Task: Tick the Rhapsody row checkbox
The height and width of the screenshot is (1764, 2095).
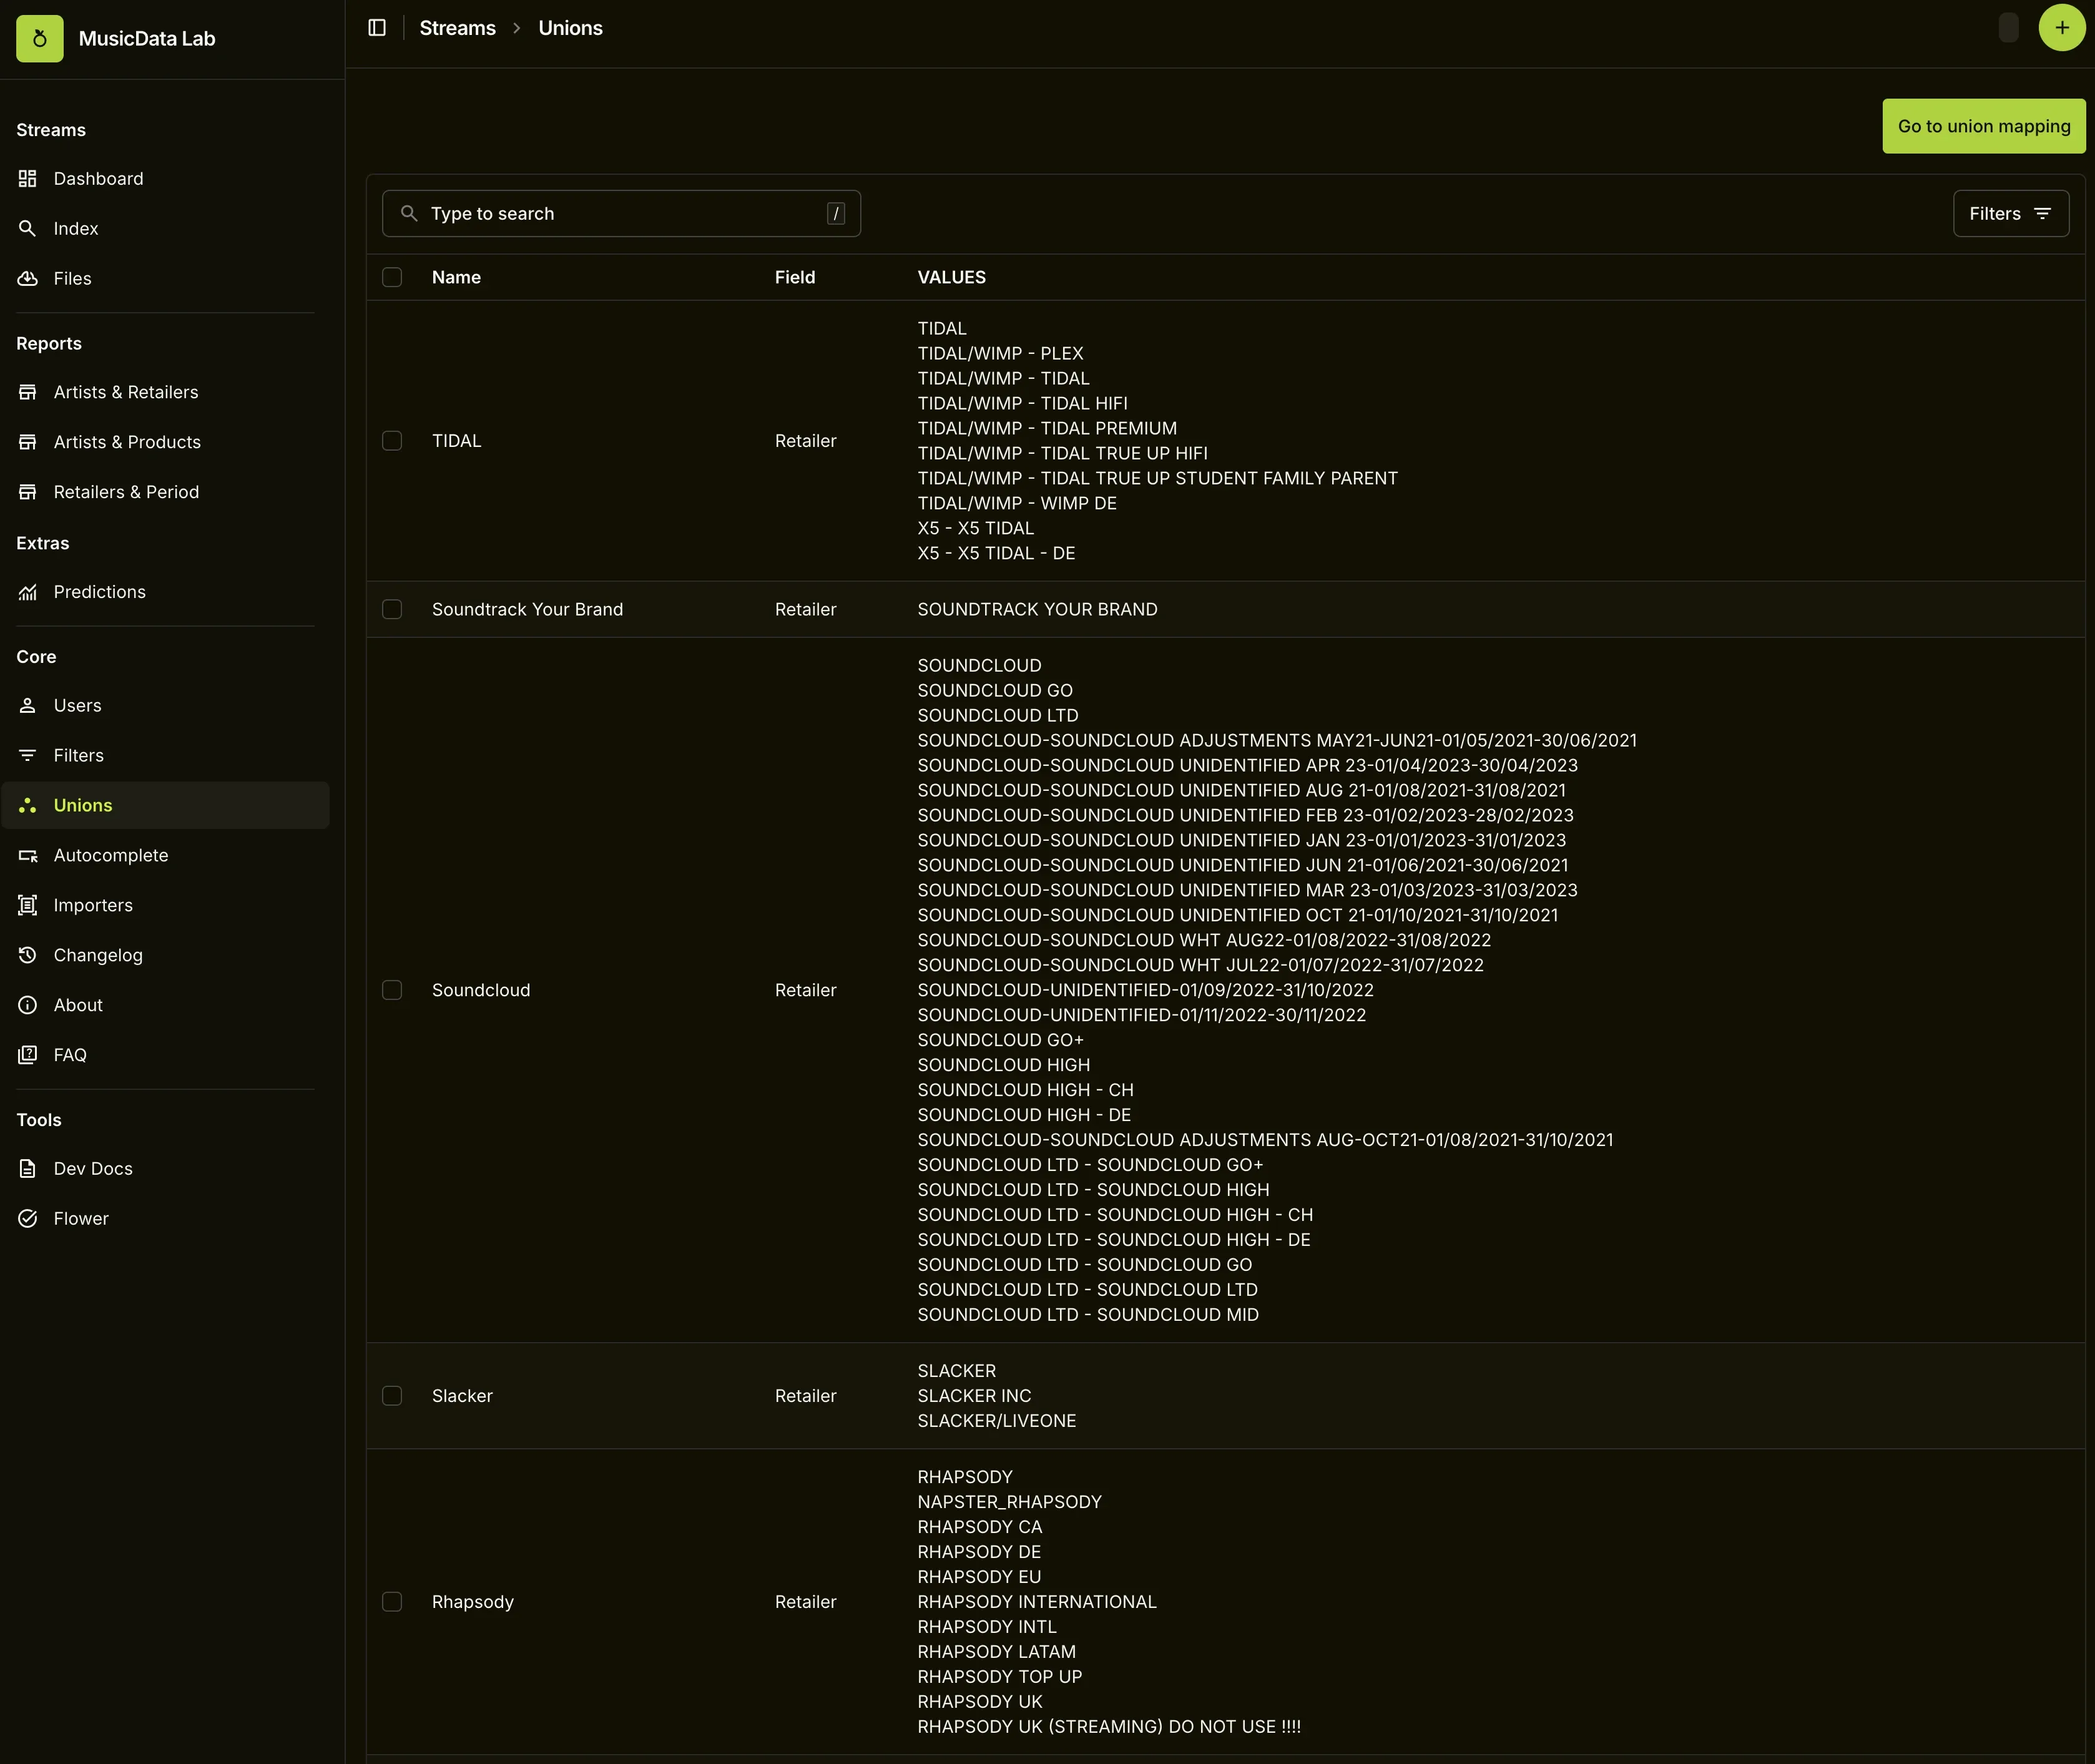Action: pos(392,1602)
